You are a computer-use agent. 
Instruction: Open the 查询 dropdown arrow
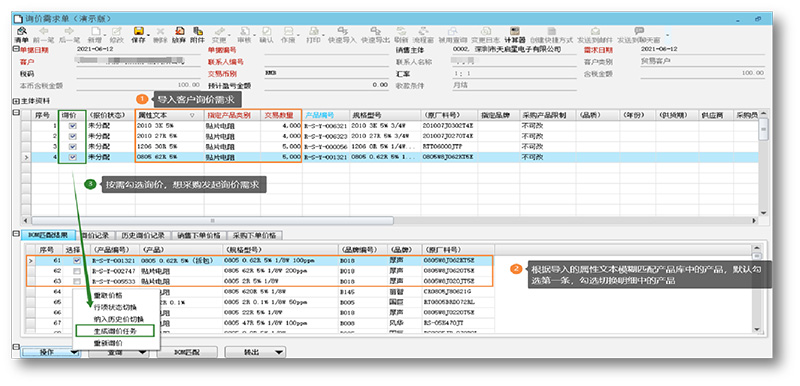tap(142, 352)
